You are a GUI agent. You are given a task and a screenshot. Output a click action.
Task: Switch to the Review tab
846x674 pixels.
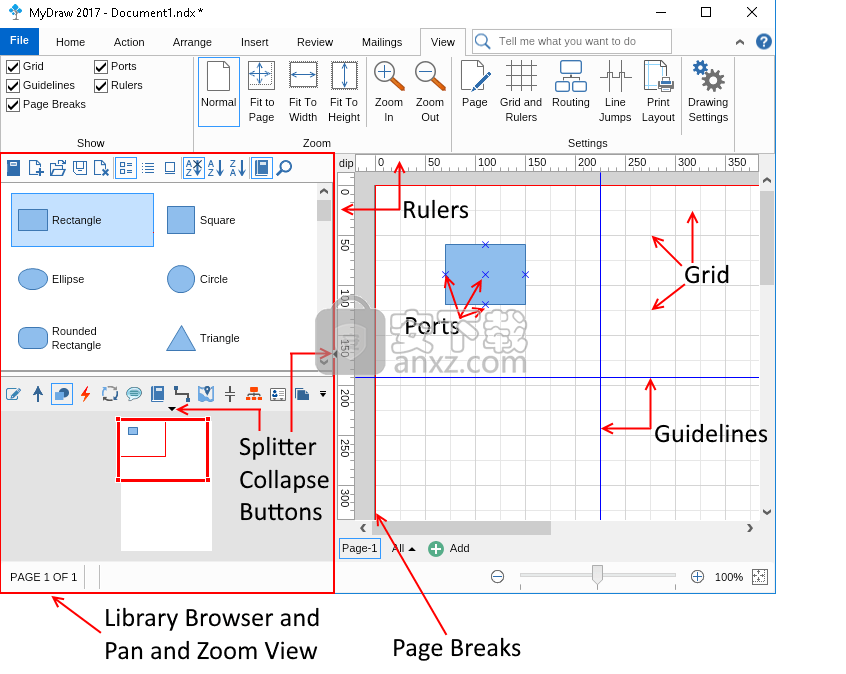[x=315, y=42]
